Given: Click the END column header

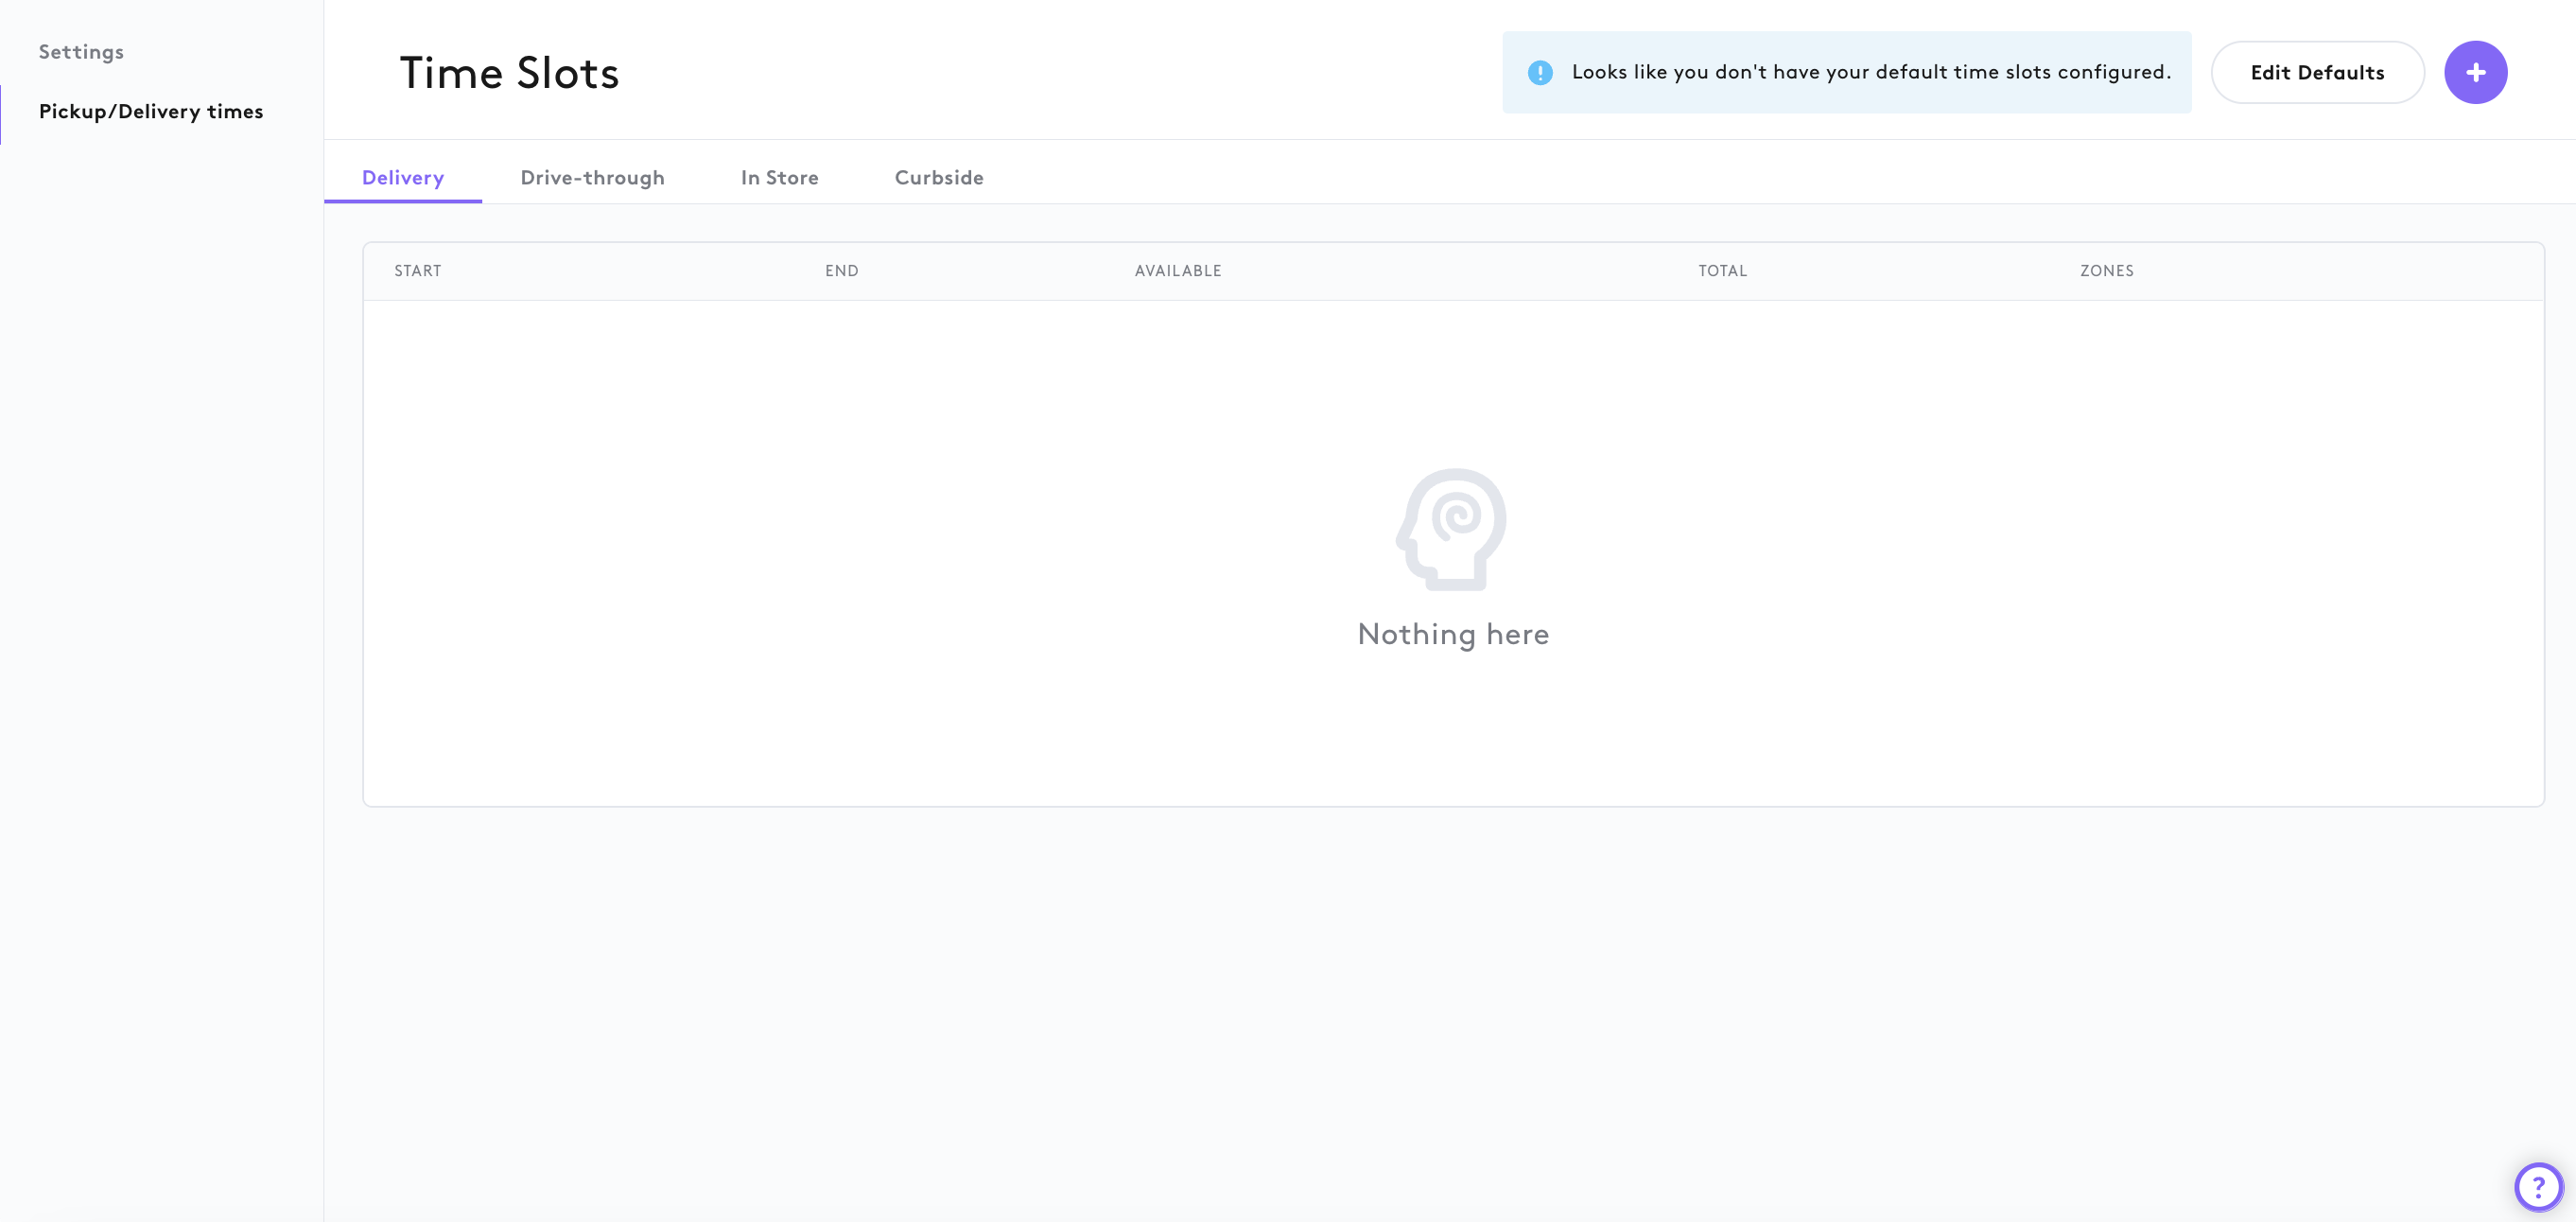Looking at the screenshot, I should pos(842,271).
